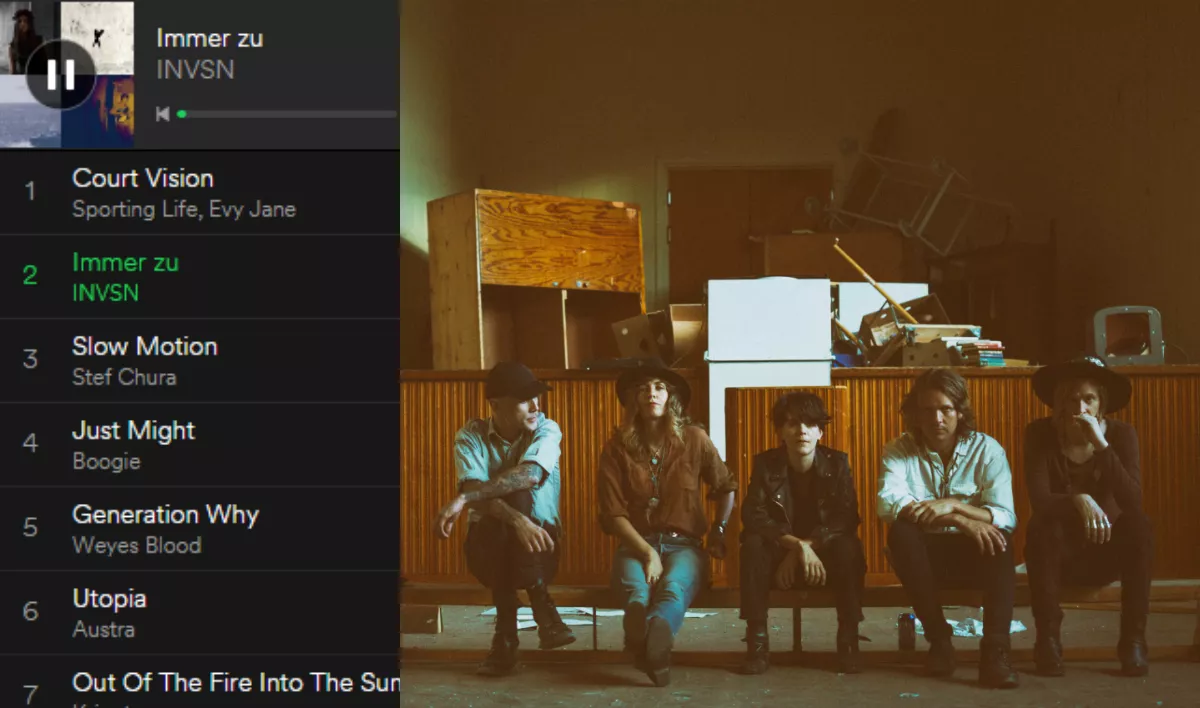Screen dimensions: 1200x708
Task: Open INVSN artist in player header
Action: point(195,70)
